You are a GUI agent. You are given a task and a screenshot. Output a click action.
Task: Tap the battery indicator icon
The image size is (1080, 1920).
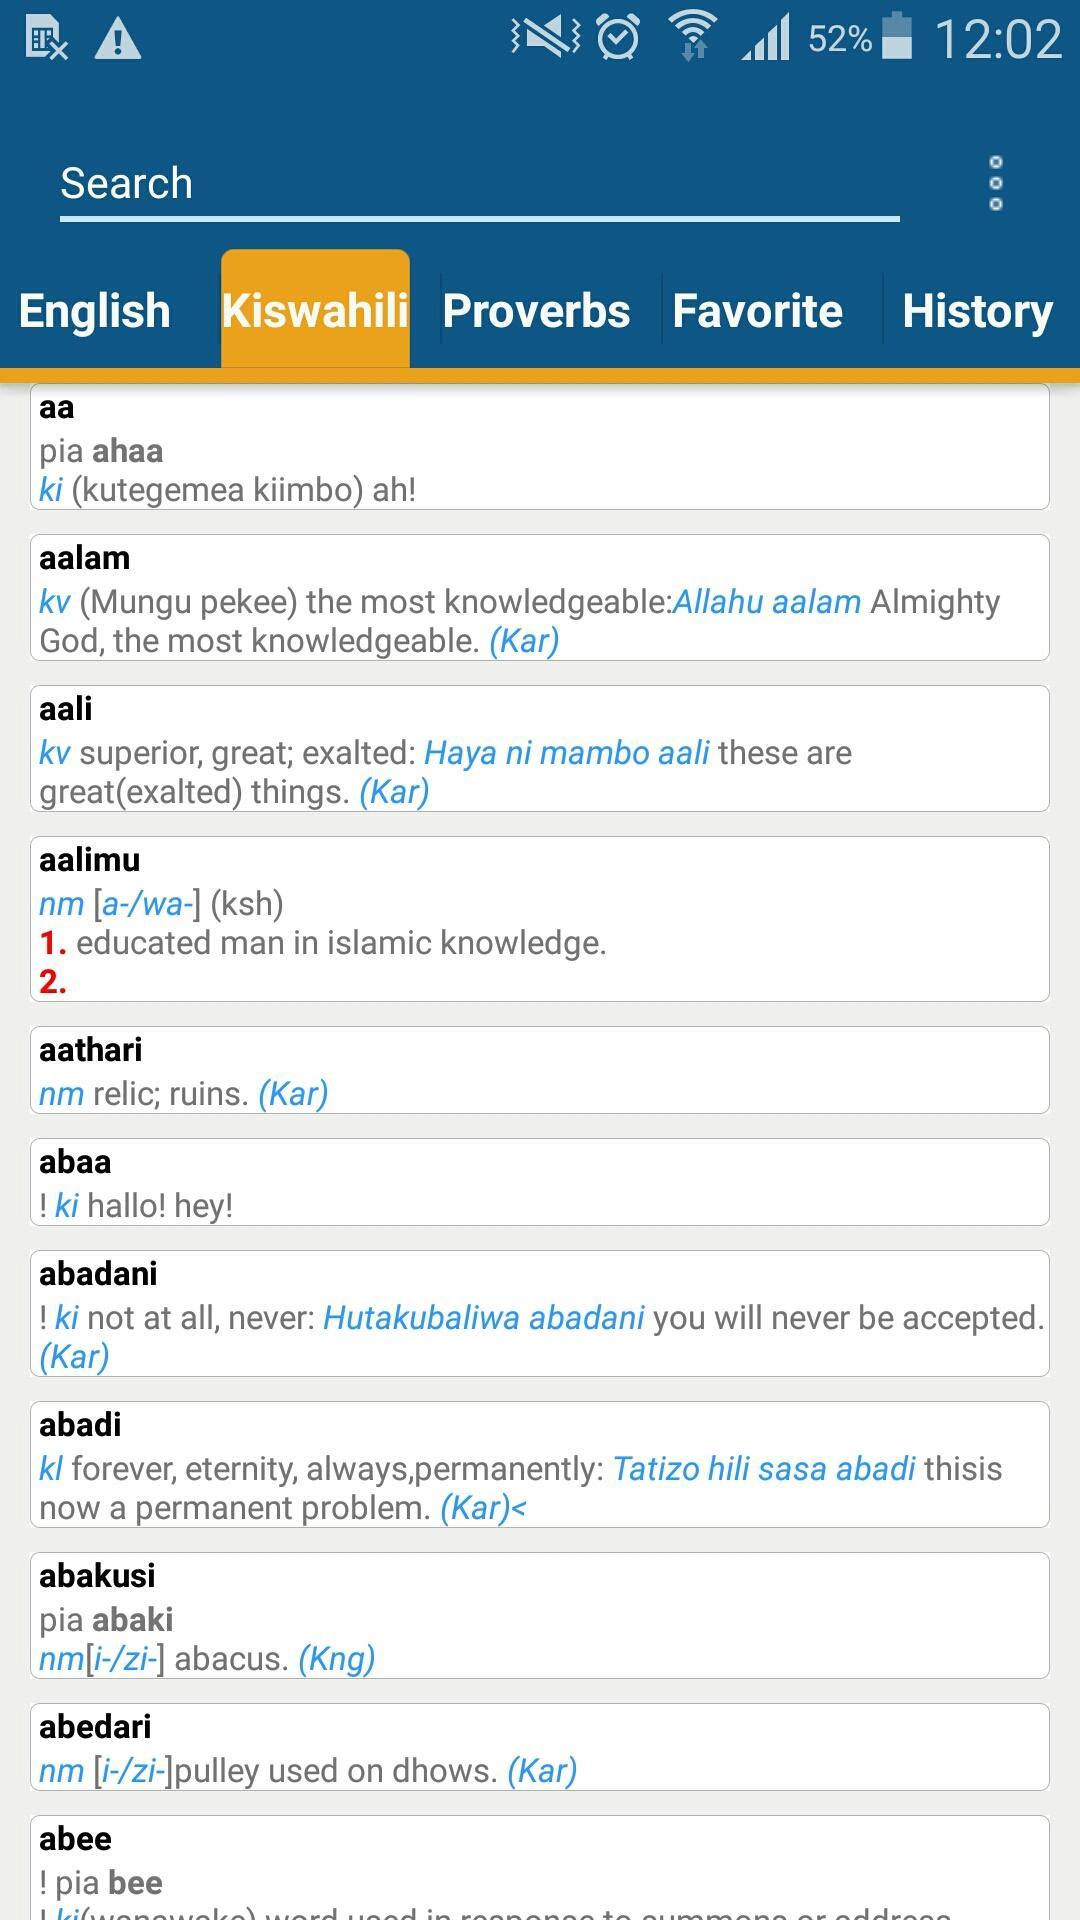click(897, 37)
